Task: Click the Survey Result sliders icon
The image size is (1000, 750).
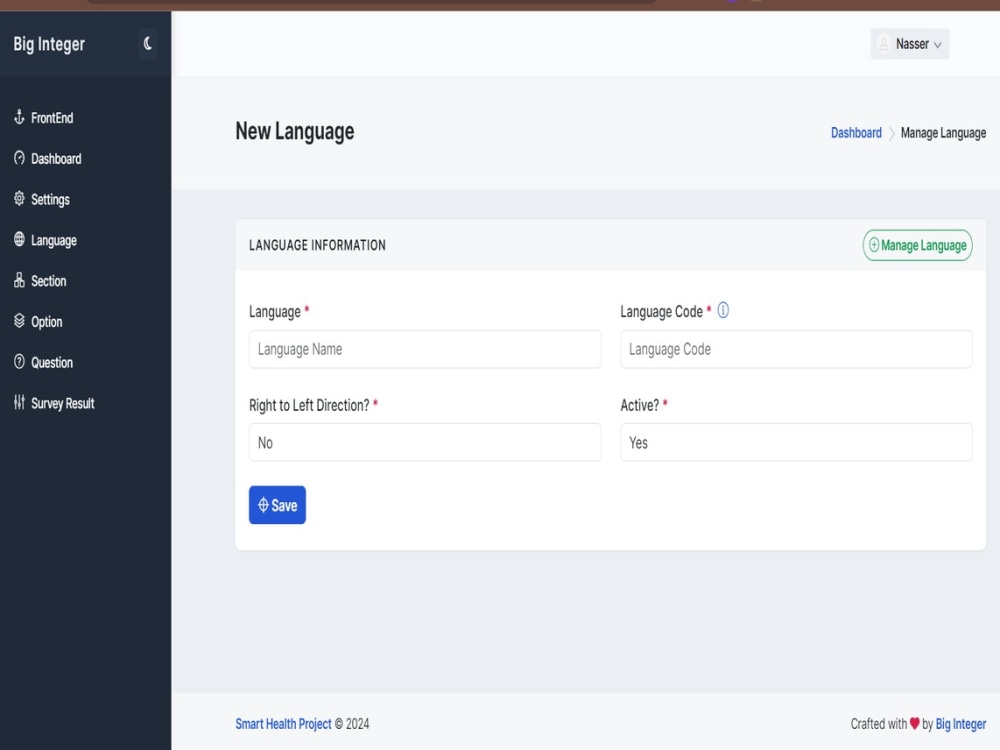Action: (19, 402)
